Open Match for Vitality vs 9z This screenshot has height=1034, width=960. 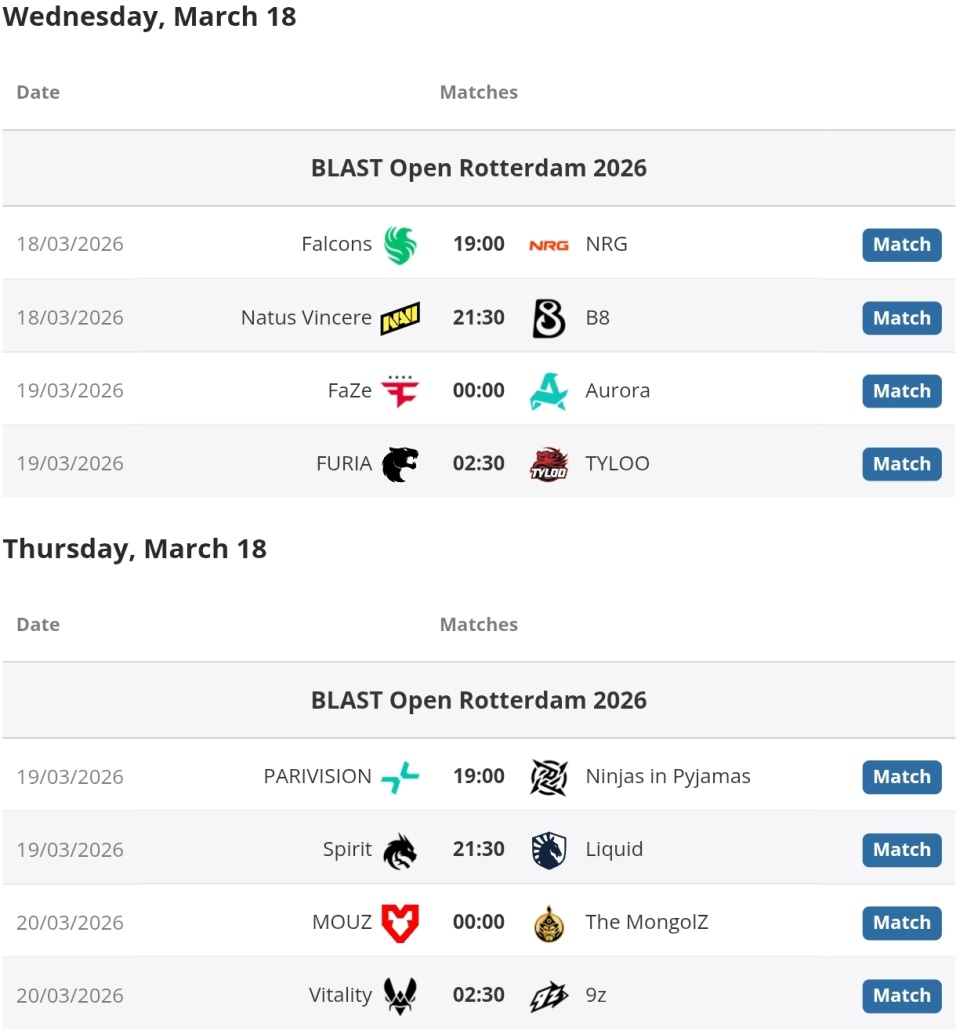coord(901,996)
